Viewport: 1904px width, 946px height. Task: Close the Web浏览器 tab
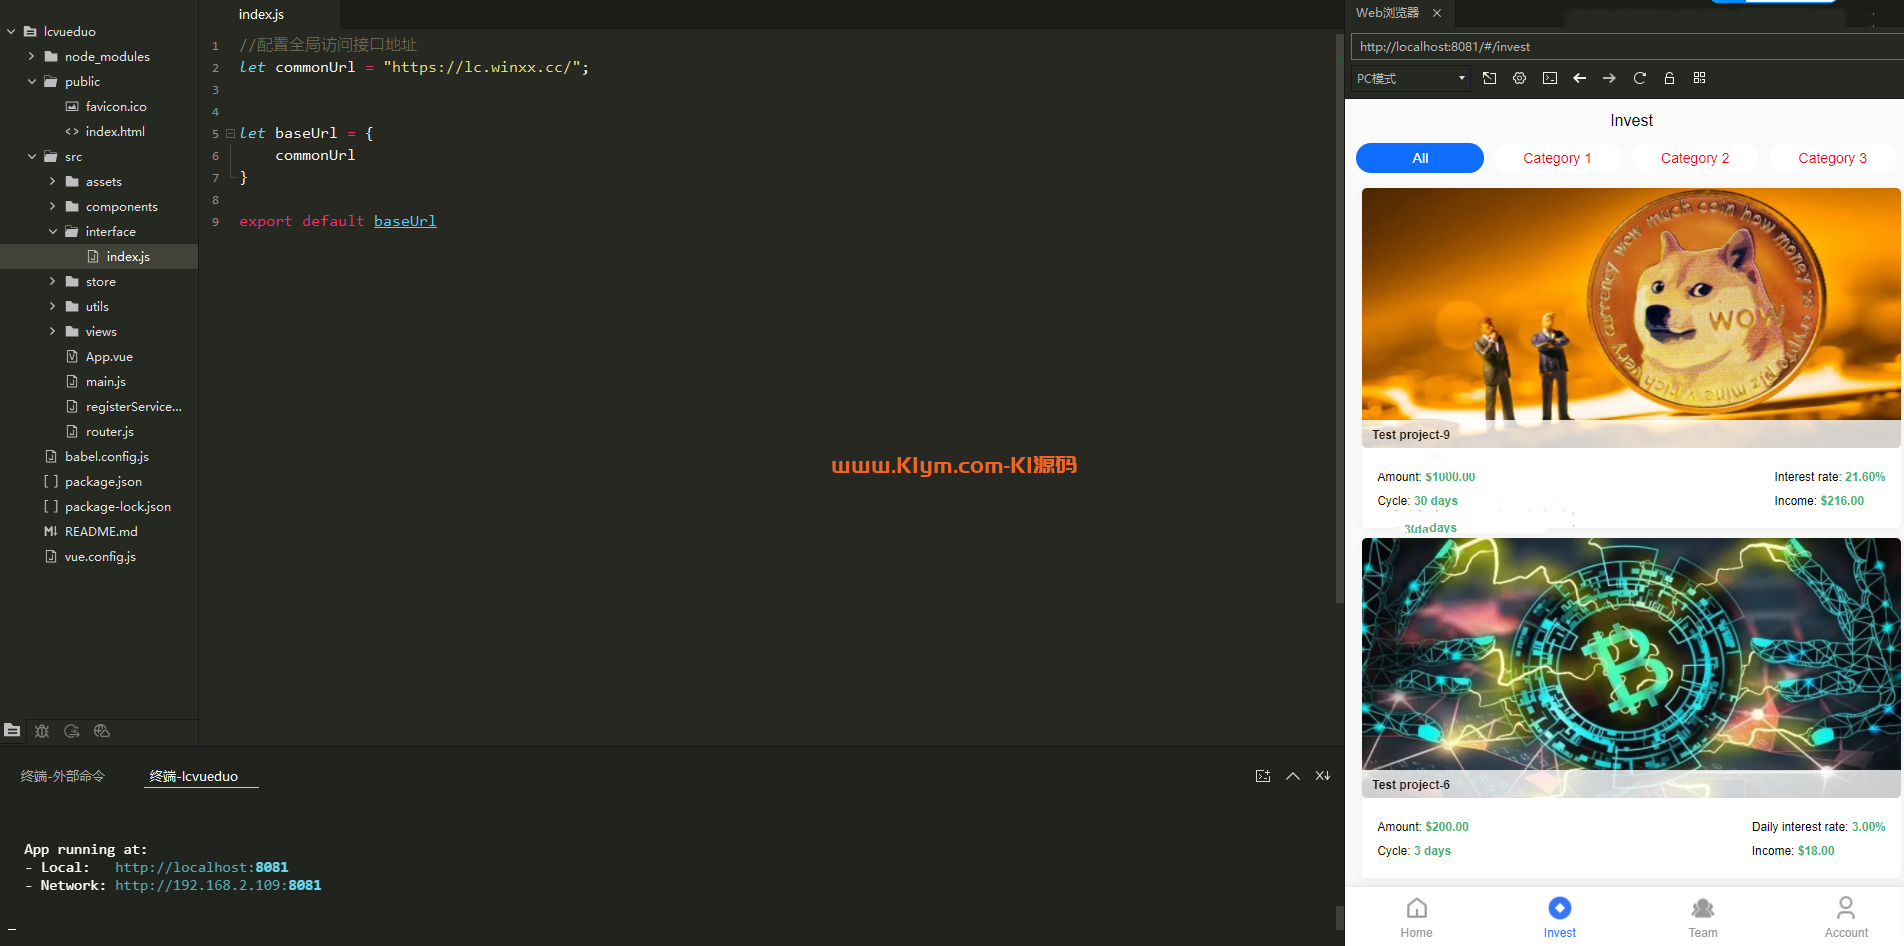point(1437,13)
